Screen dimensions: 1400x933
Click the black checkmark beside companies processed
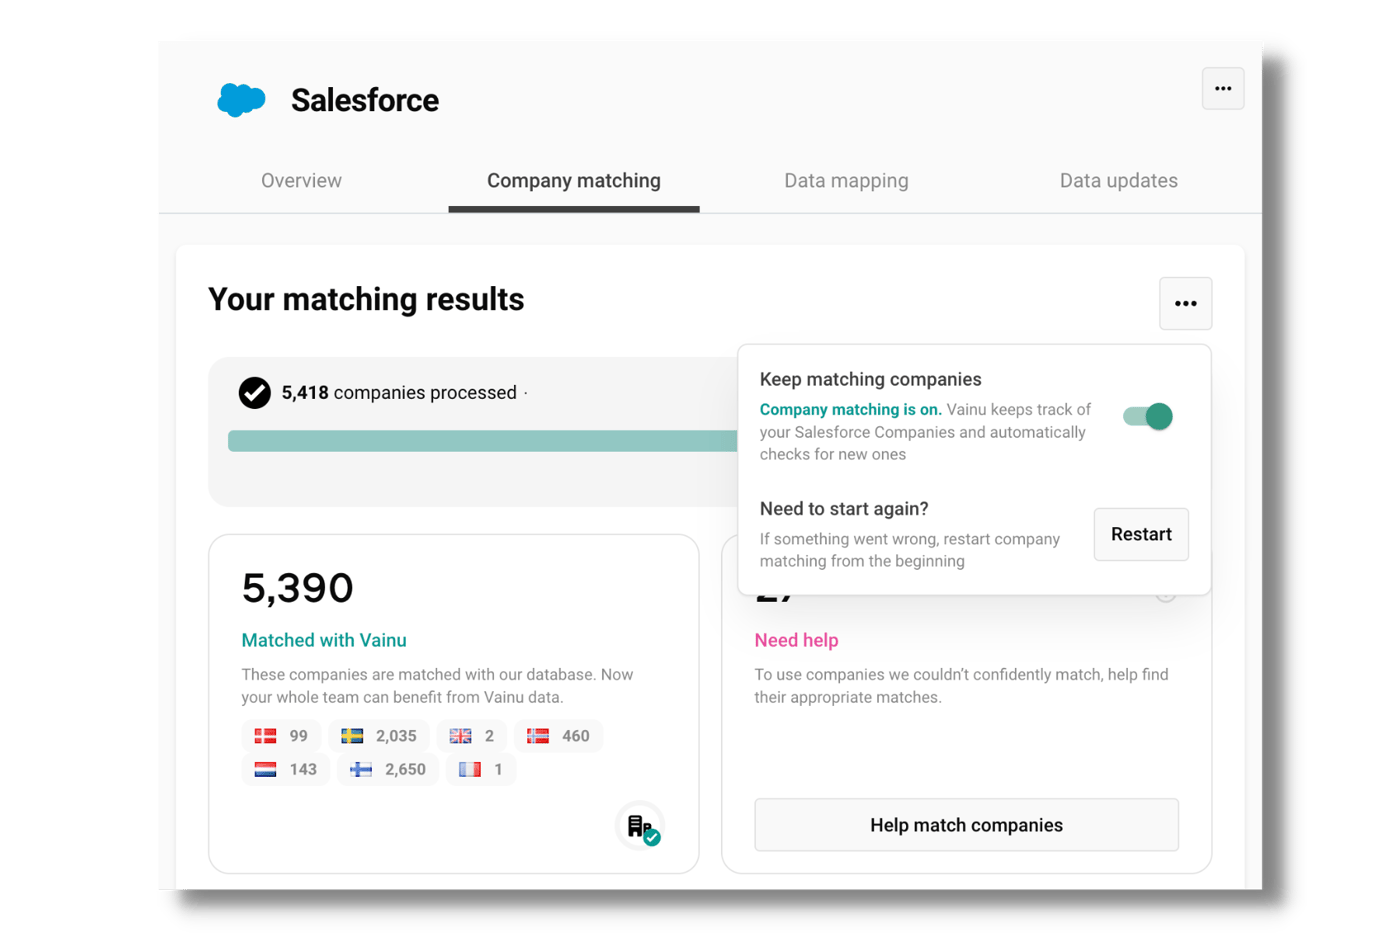255,393
